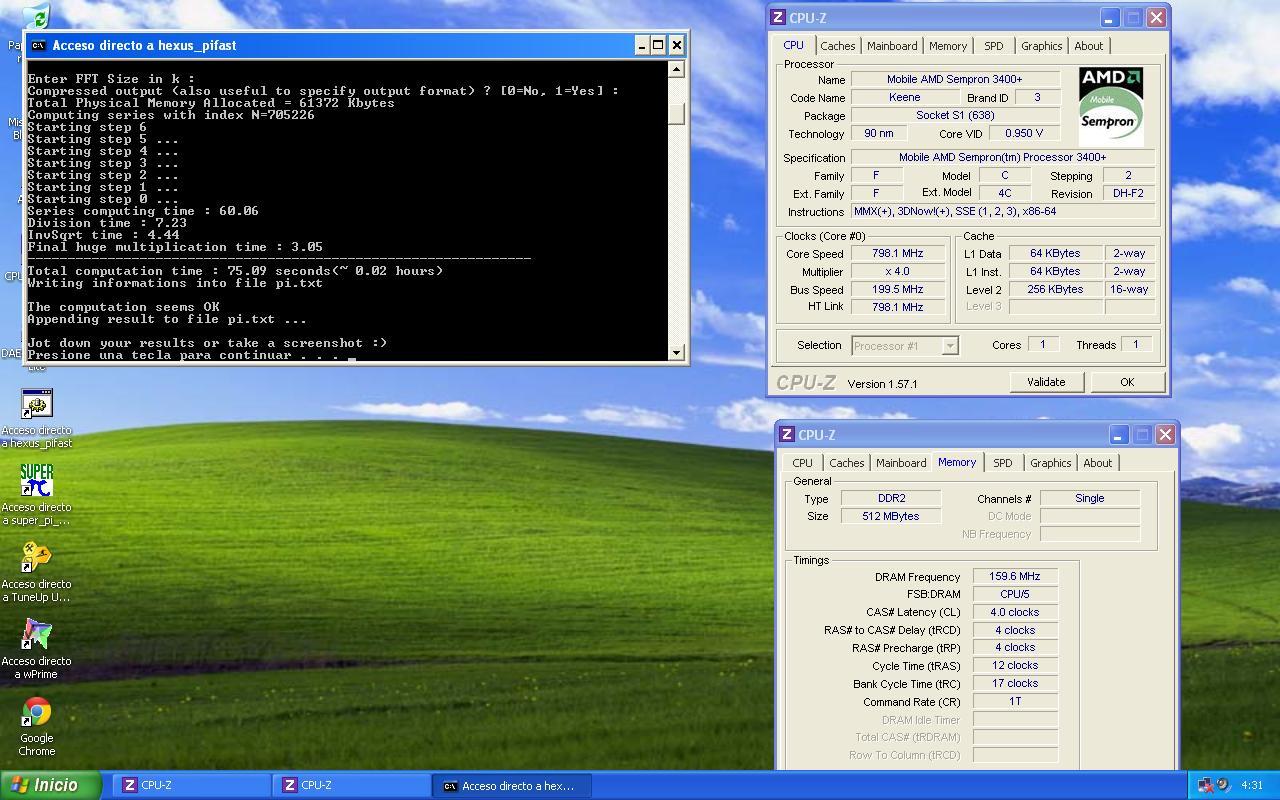Screen dimensions: 1280x800
Task: Switch to CPU tab in the Memory window
Action: pos(802,463)
